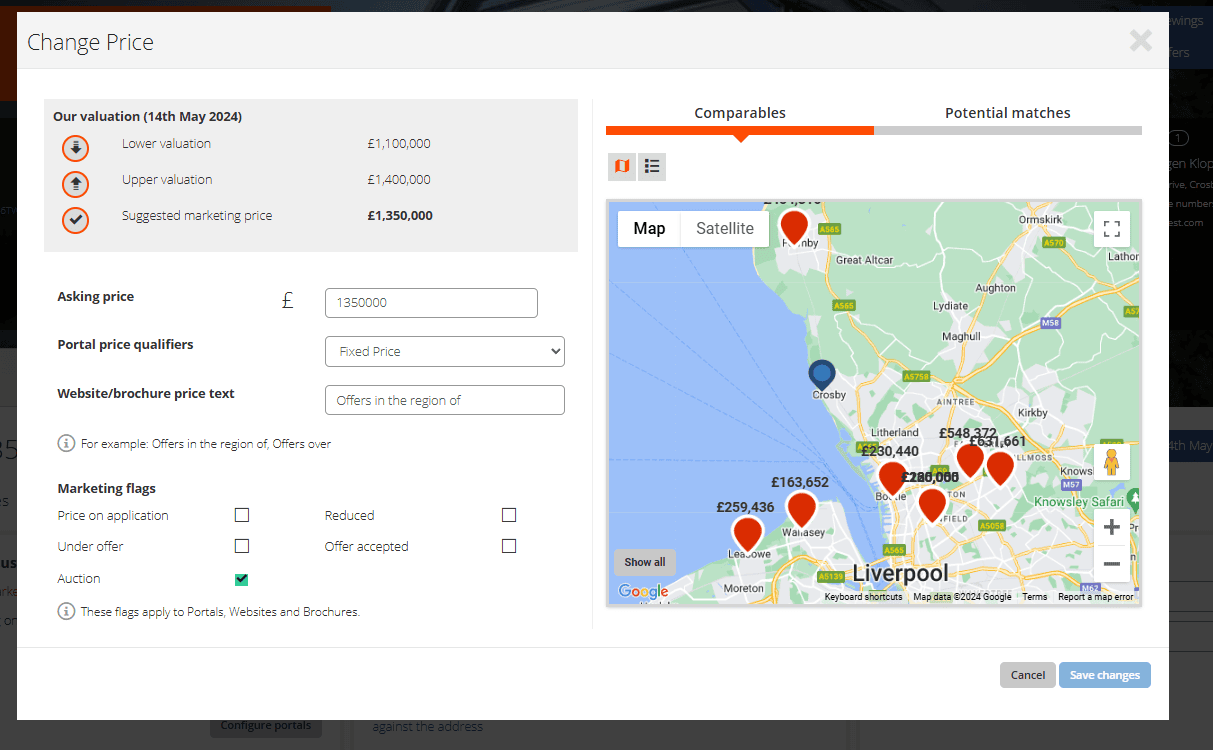
Task: Select the lower valuation down-arrow icon
Action: click(x=76, y=148)
